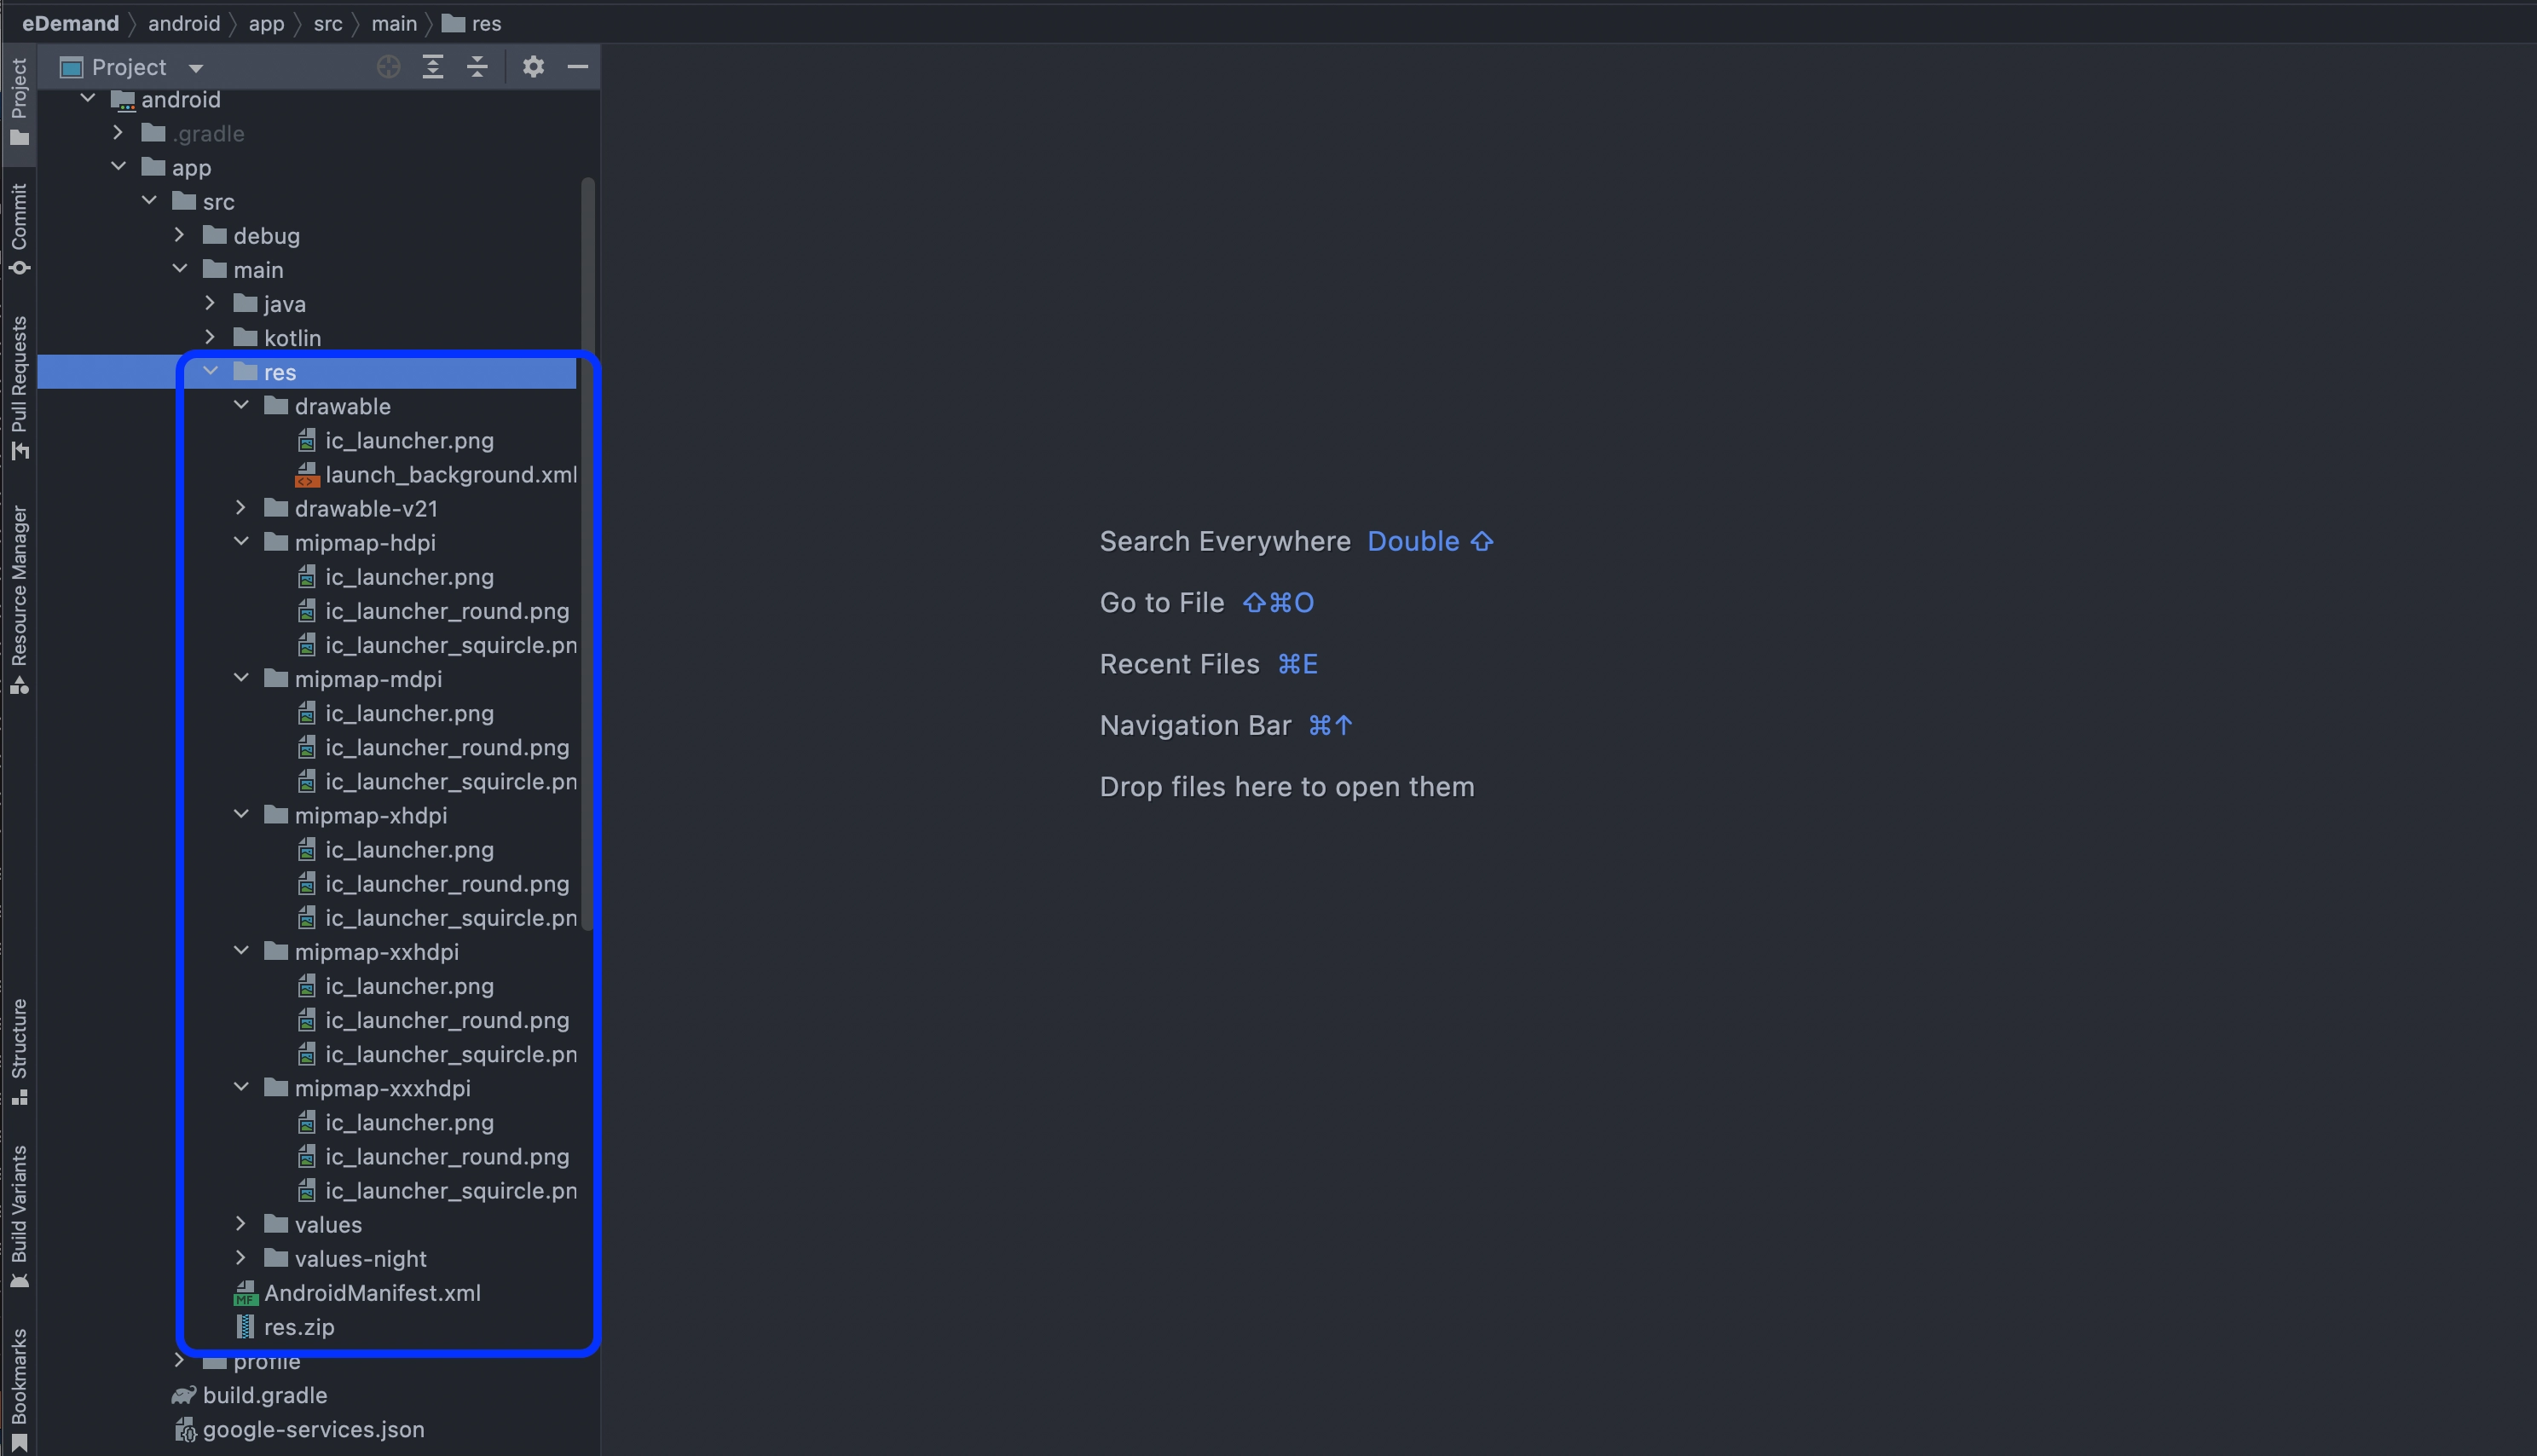
Task: Select the res.zip archive icon
Action: pos(245,1327)
